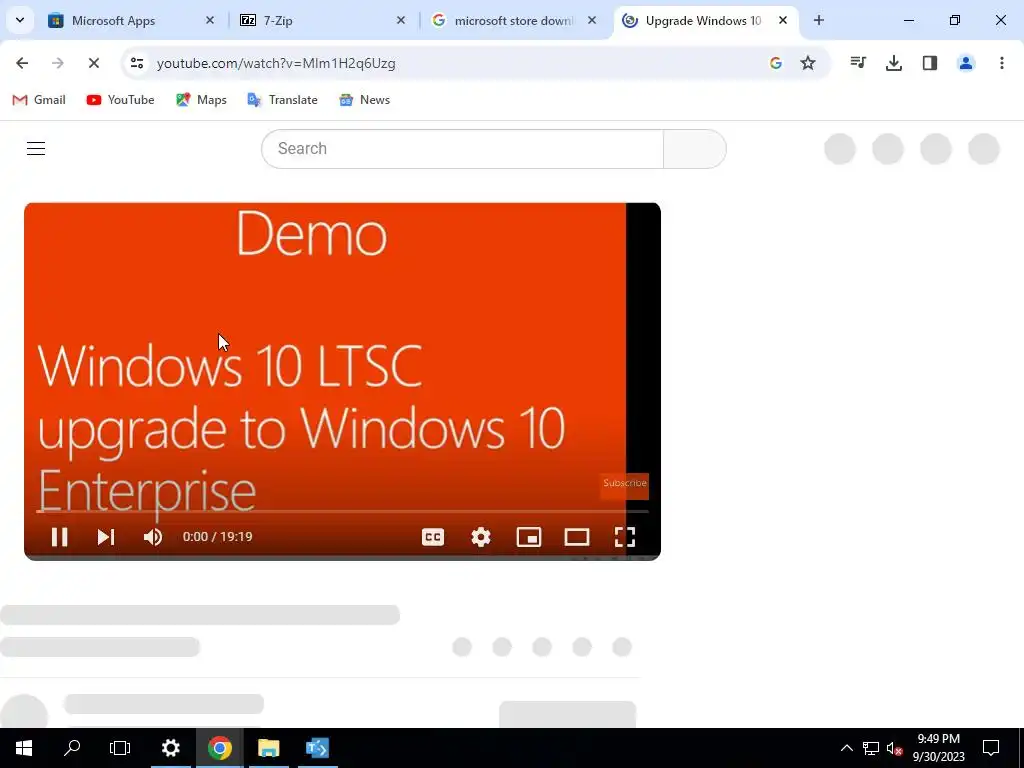Image resolution: width=1024 pixels, height=768 pixels.
Task: Open the Windows notification center
Action: pyautogui.click(x=991, y=748)
